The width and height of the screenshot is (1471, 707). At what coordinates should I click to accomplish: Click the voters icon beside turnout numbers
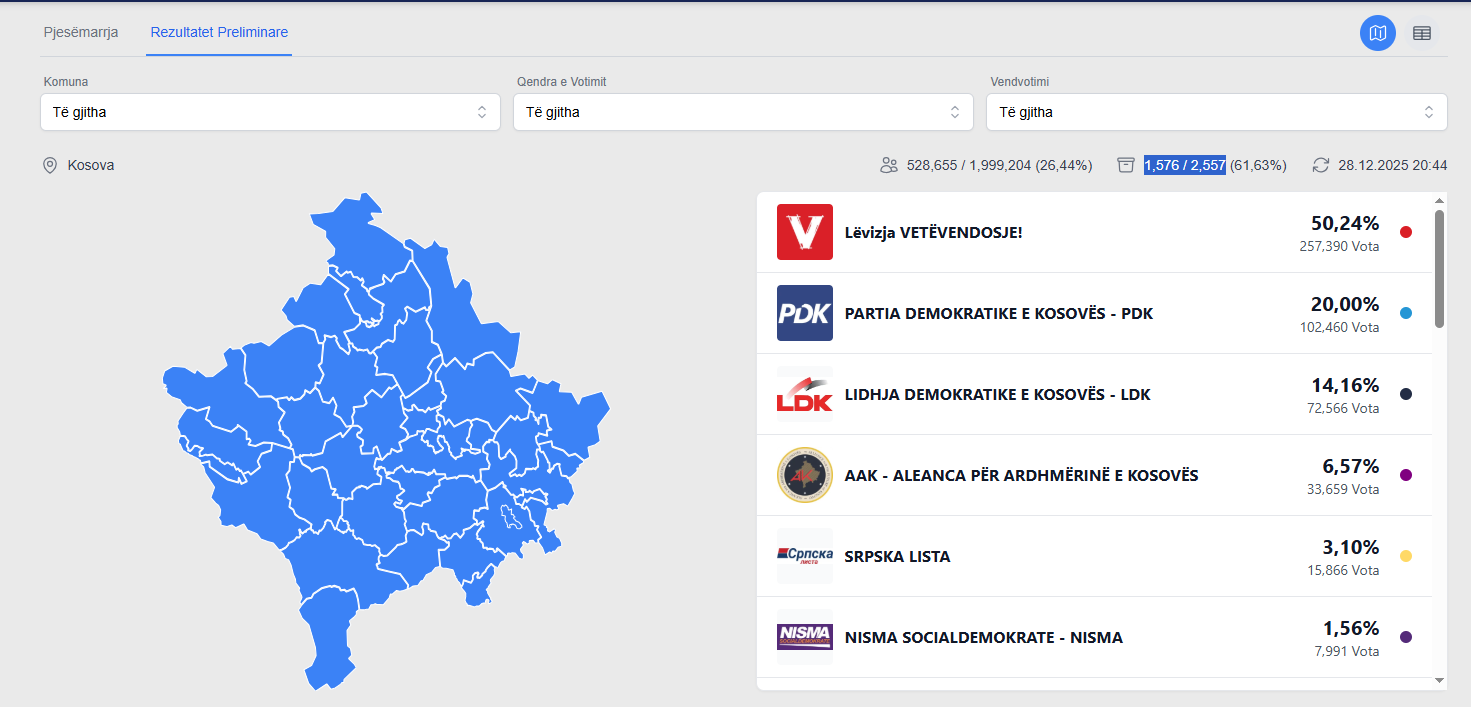[888, 165]
